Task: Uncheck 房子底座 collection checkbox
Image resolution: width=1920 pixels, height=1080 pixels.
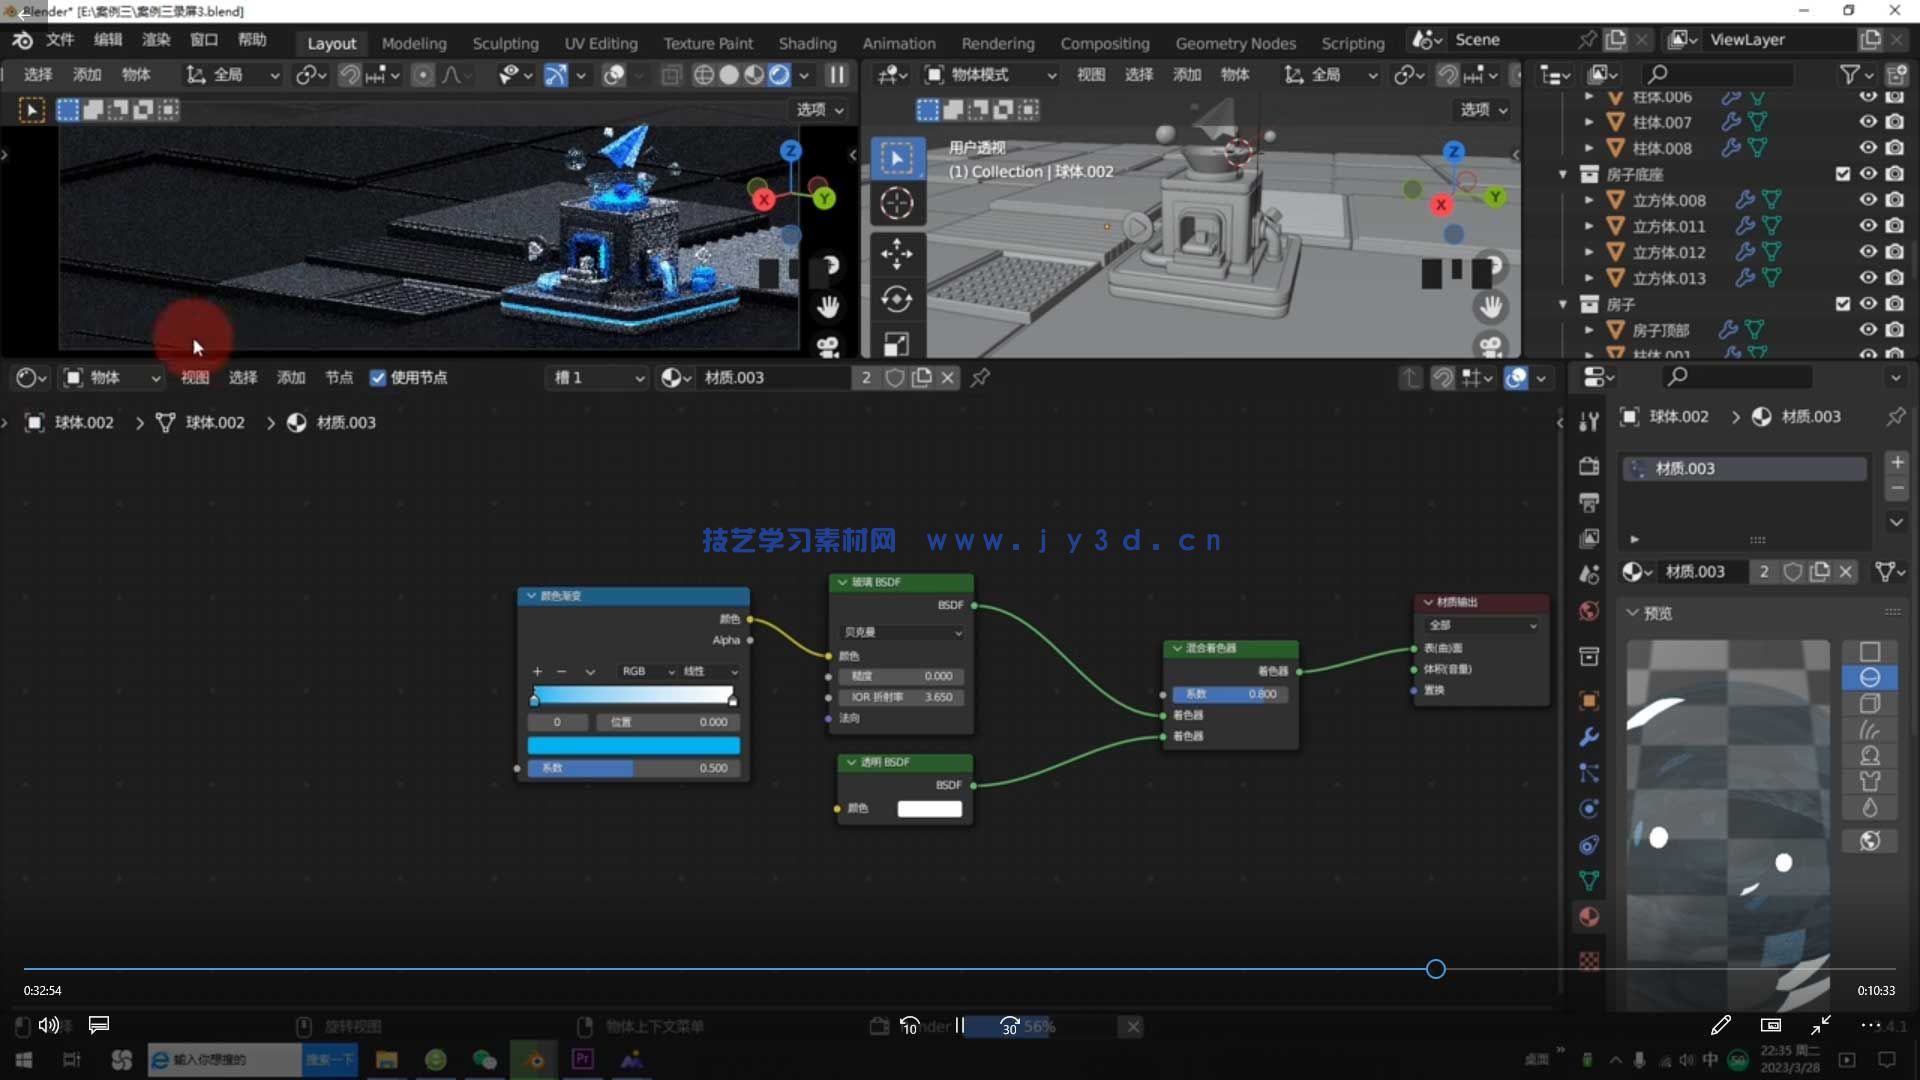Action: (1842, 174)
